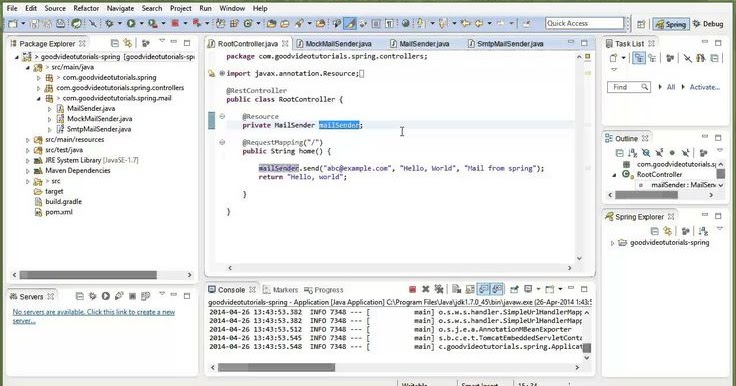Expand goodvideotutorials-spring in Spring Explorer
The width and height of the screenshot is (736, 386).
click(612, 243)
